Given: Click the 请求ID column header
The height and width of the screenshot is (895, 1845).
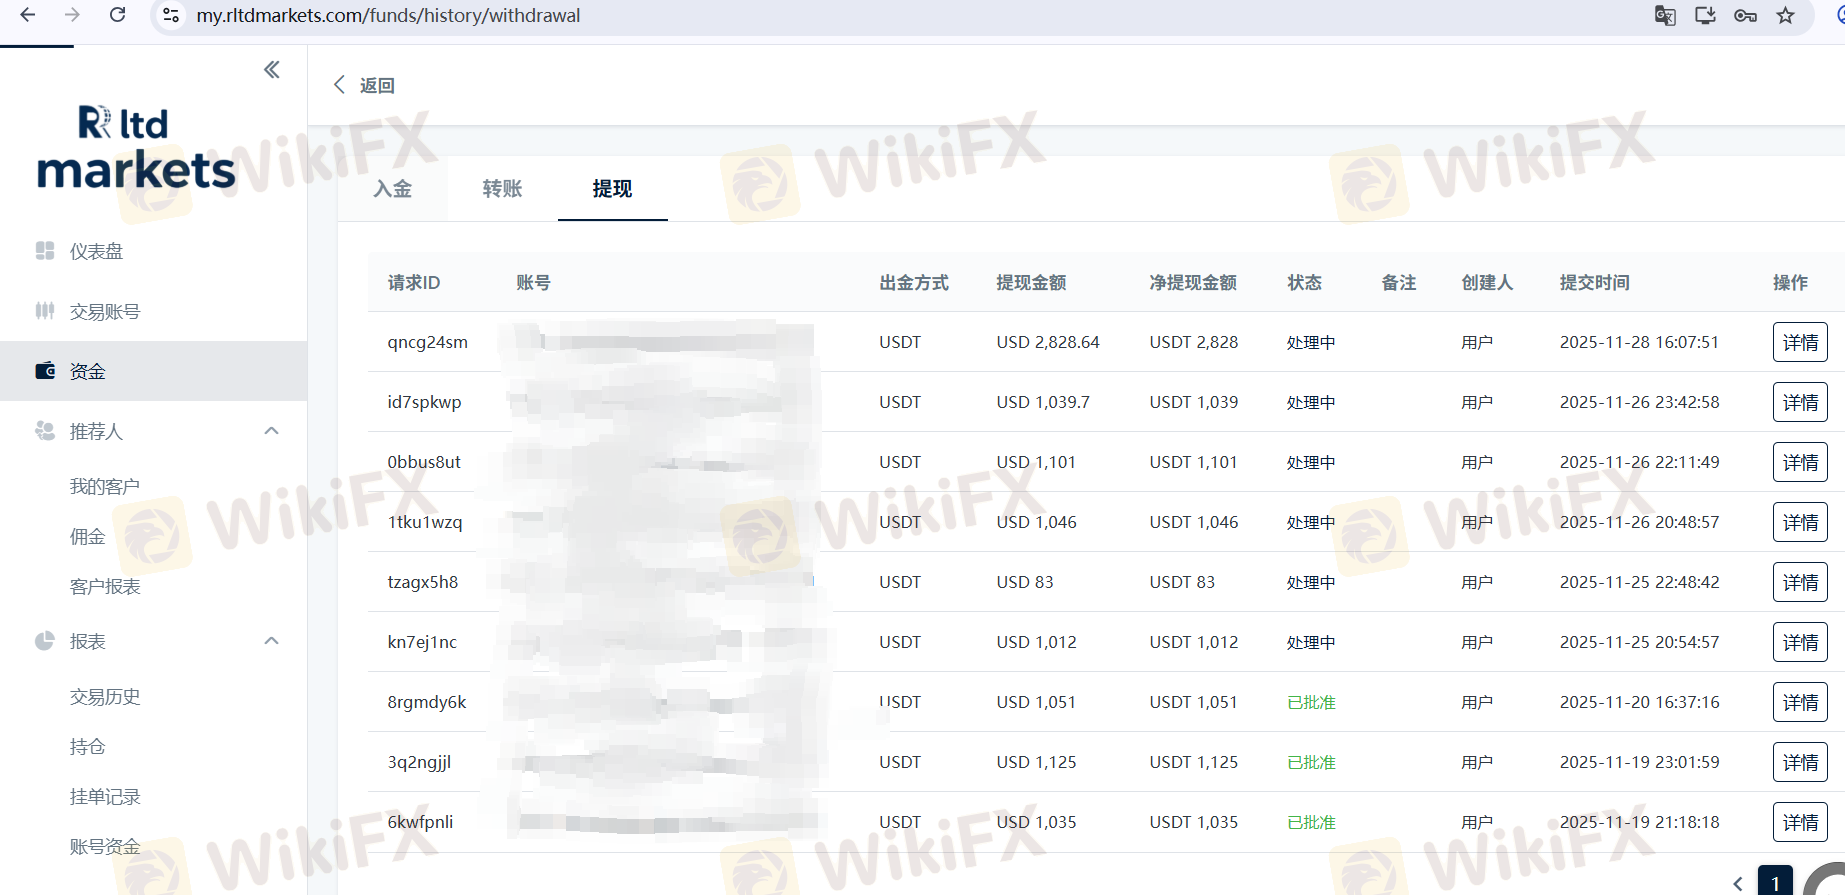Looking at the screenshot, I should [x=414, y=283].
